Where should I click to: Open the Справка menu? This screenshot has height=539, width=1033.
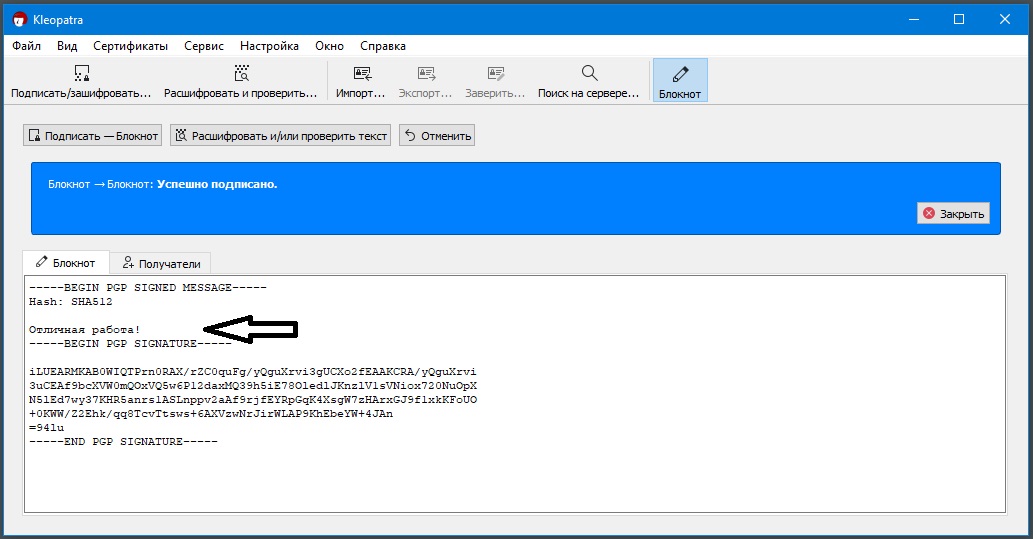383,46
